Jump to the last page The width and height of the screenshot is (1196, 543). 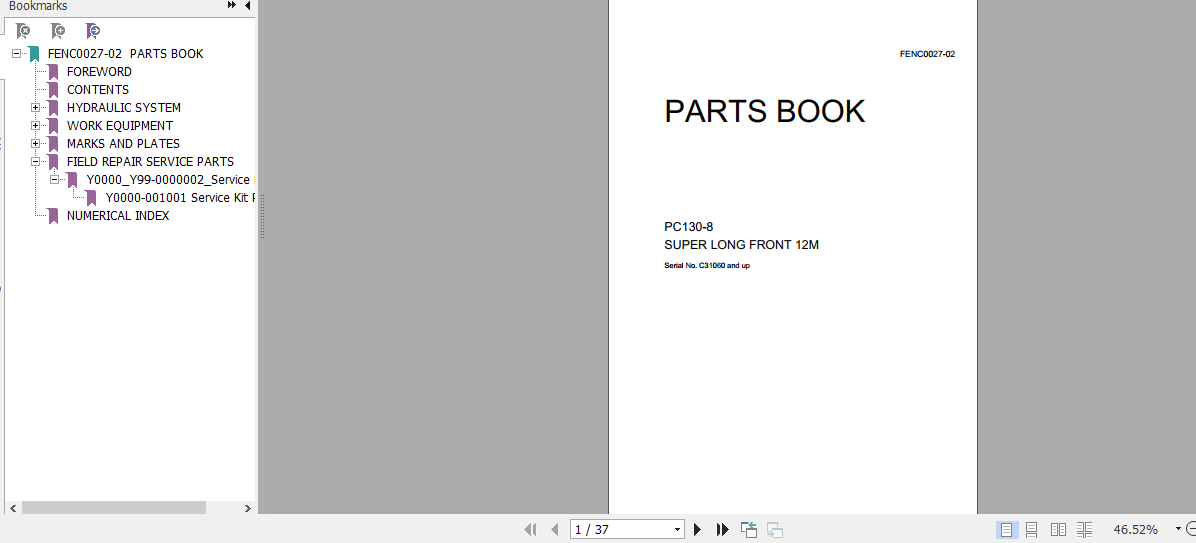(x=722, y=529)
